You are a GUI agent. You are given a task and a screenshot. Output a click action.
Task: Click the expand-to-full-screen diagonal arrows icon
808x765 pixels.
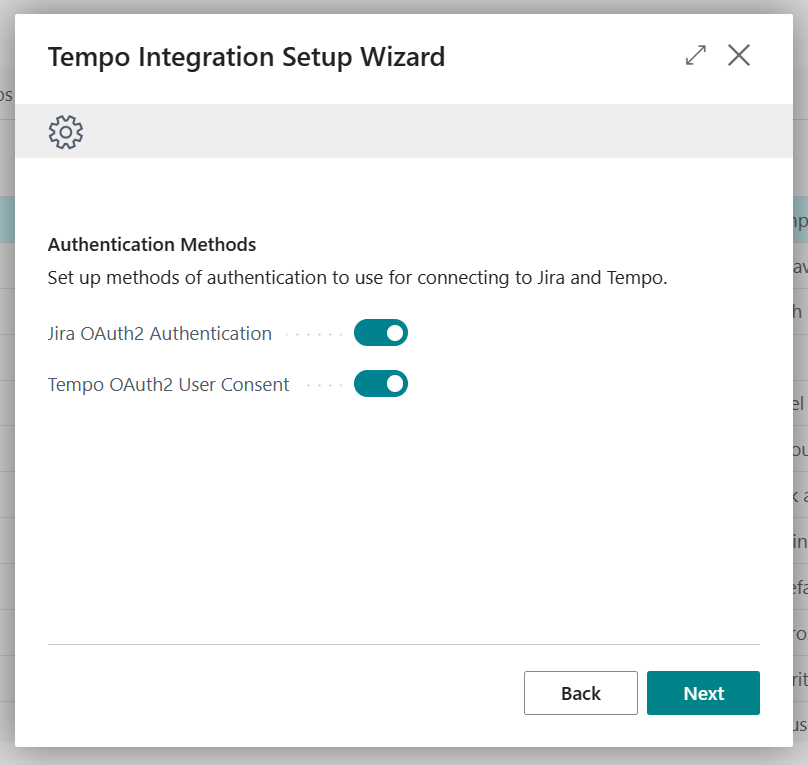coord(696,56)
